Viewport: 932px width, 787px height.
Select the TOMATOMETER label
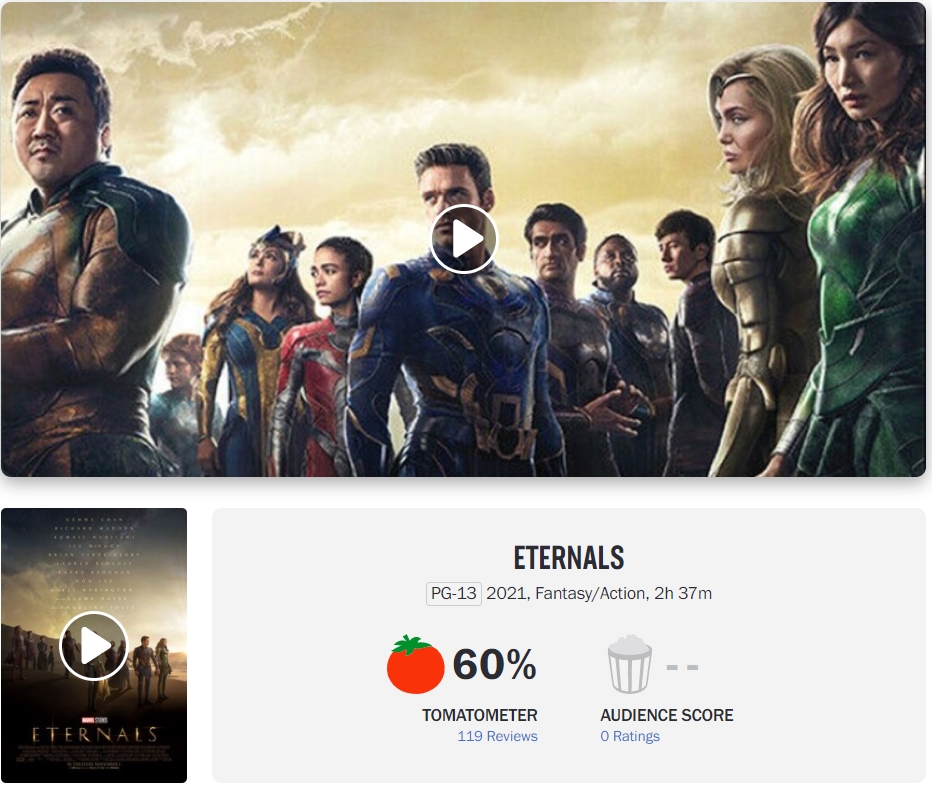[x=480, y=715]
